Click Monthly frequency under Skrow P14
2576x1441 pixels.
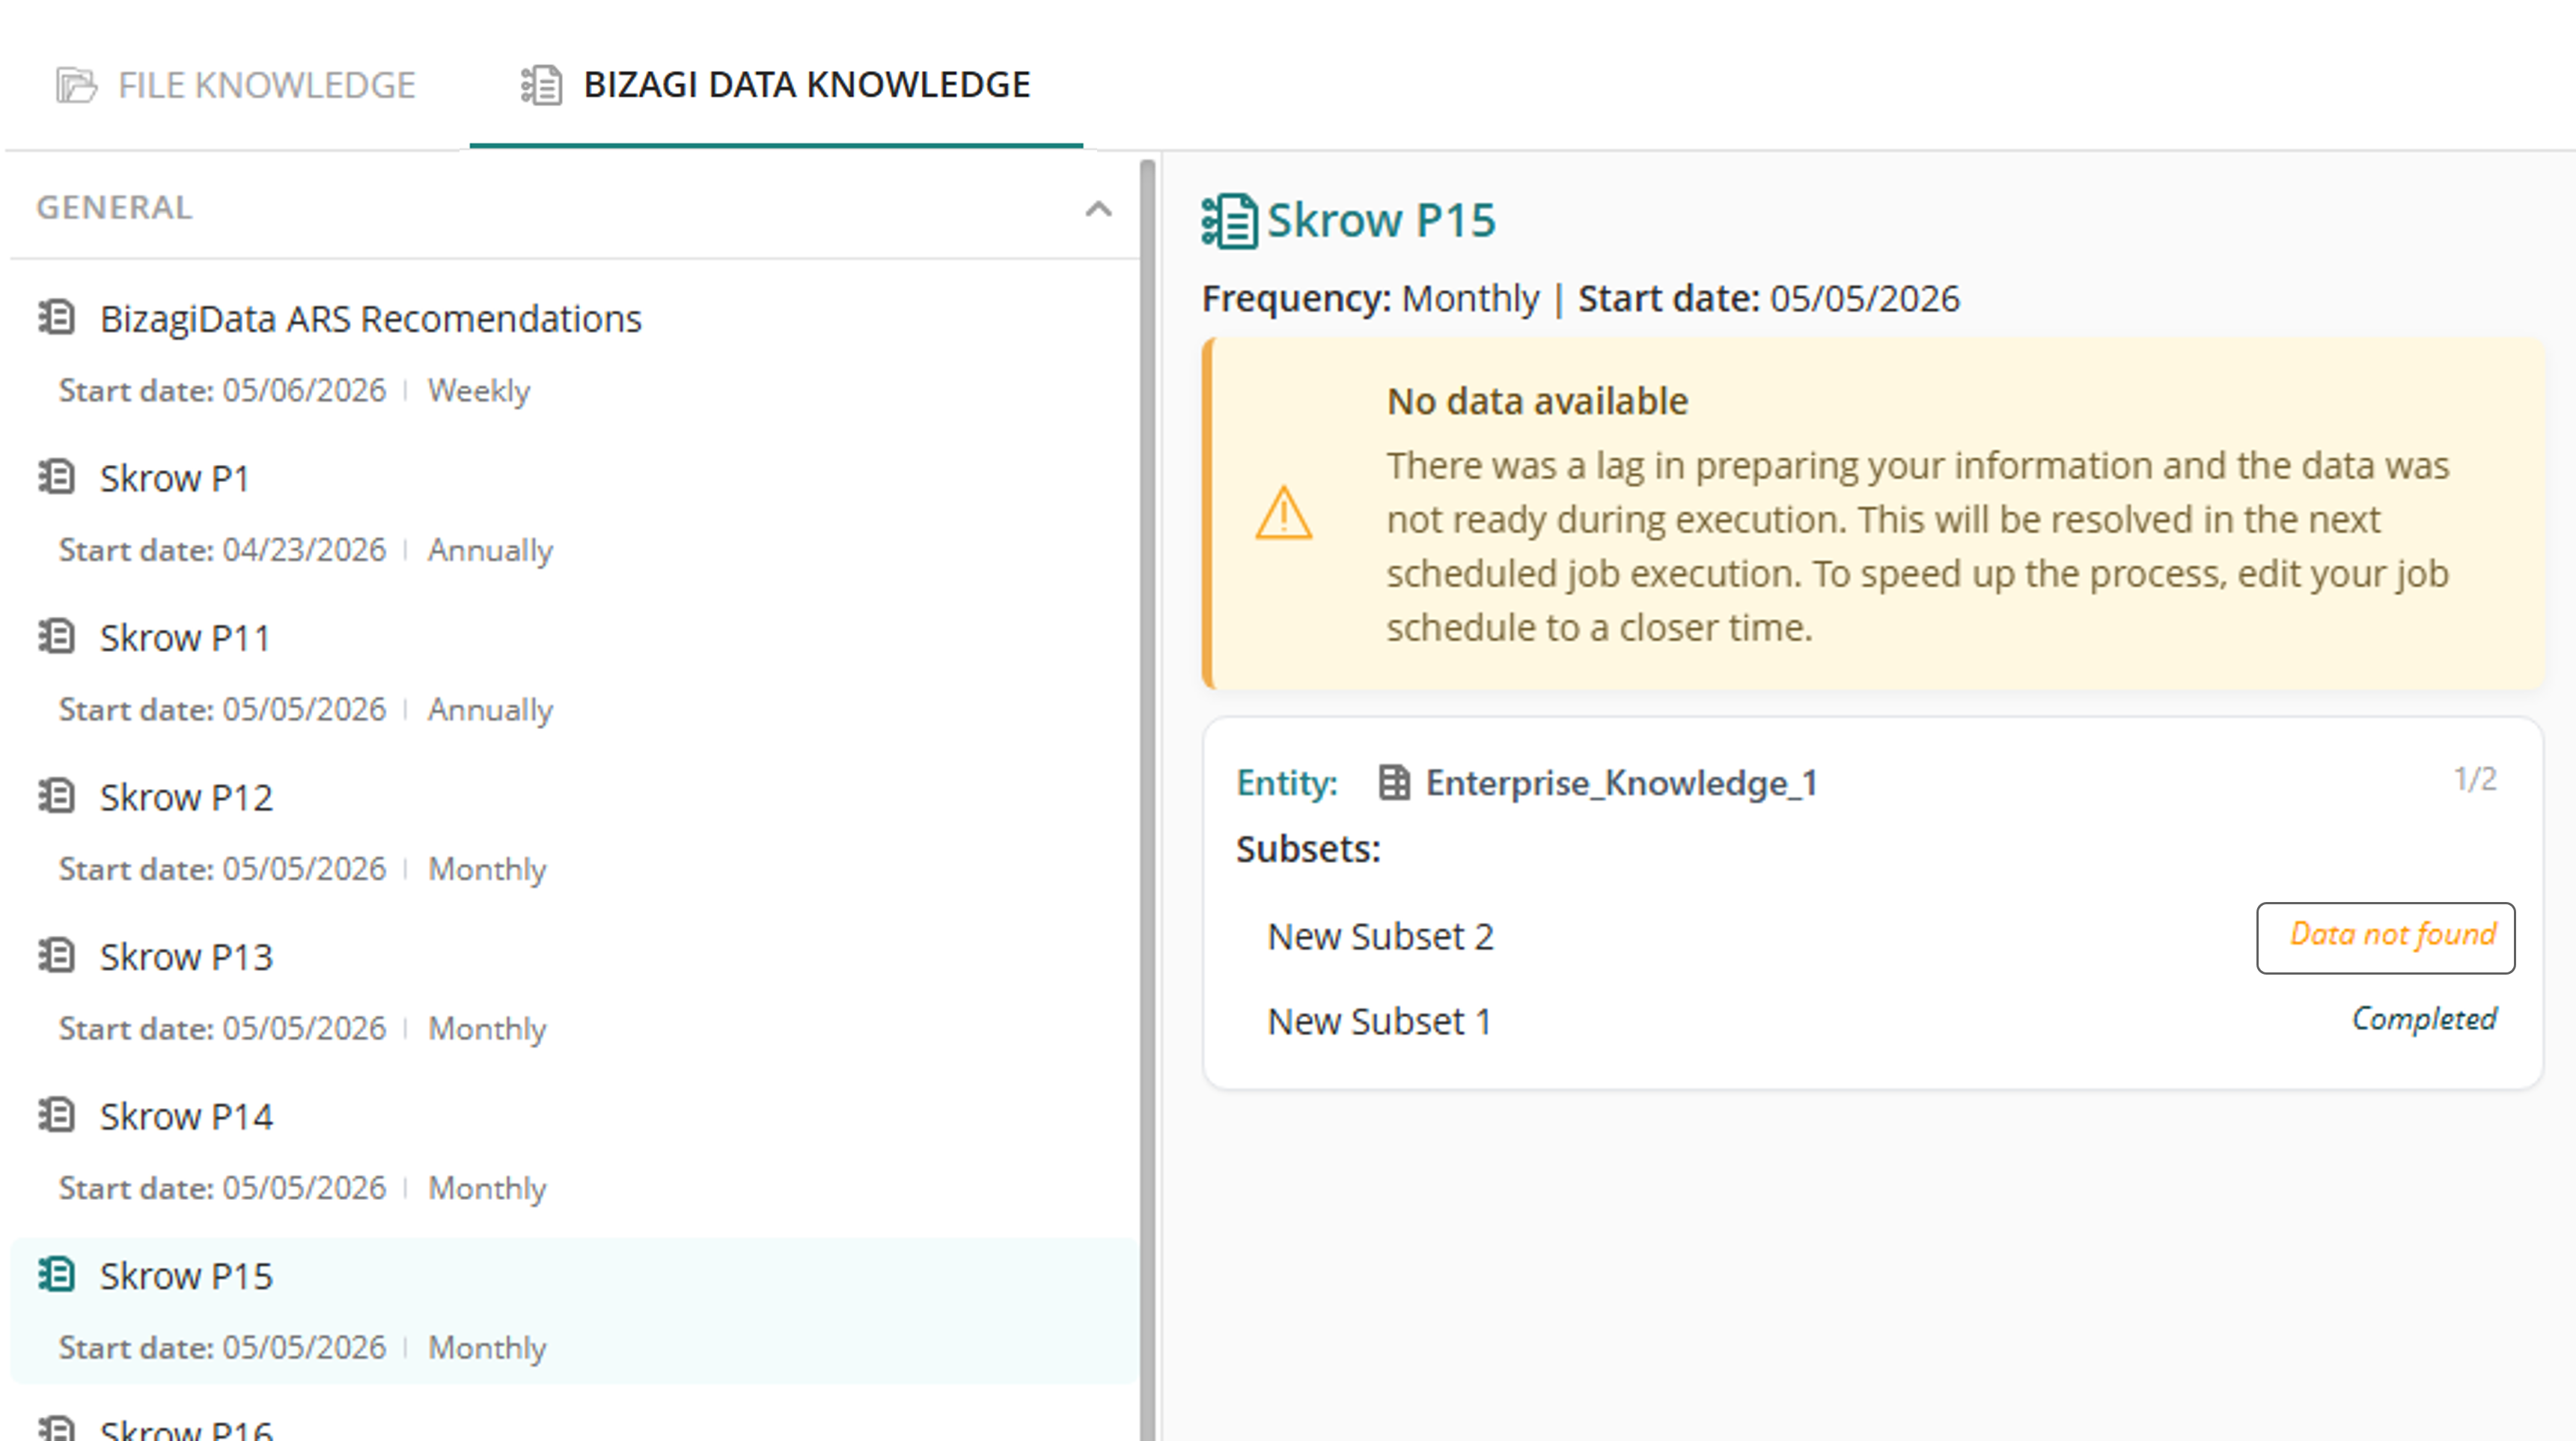[487, 1188]
